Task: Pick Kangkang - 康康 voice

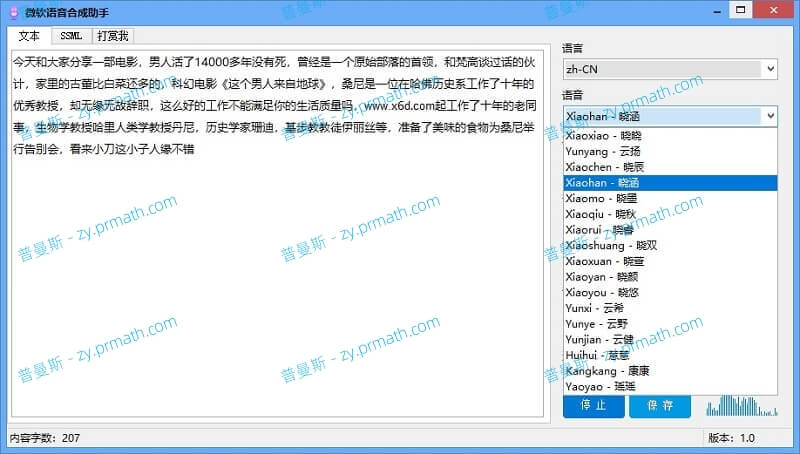Action: pos(670,371)
